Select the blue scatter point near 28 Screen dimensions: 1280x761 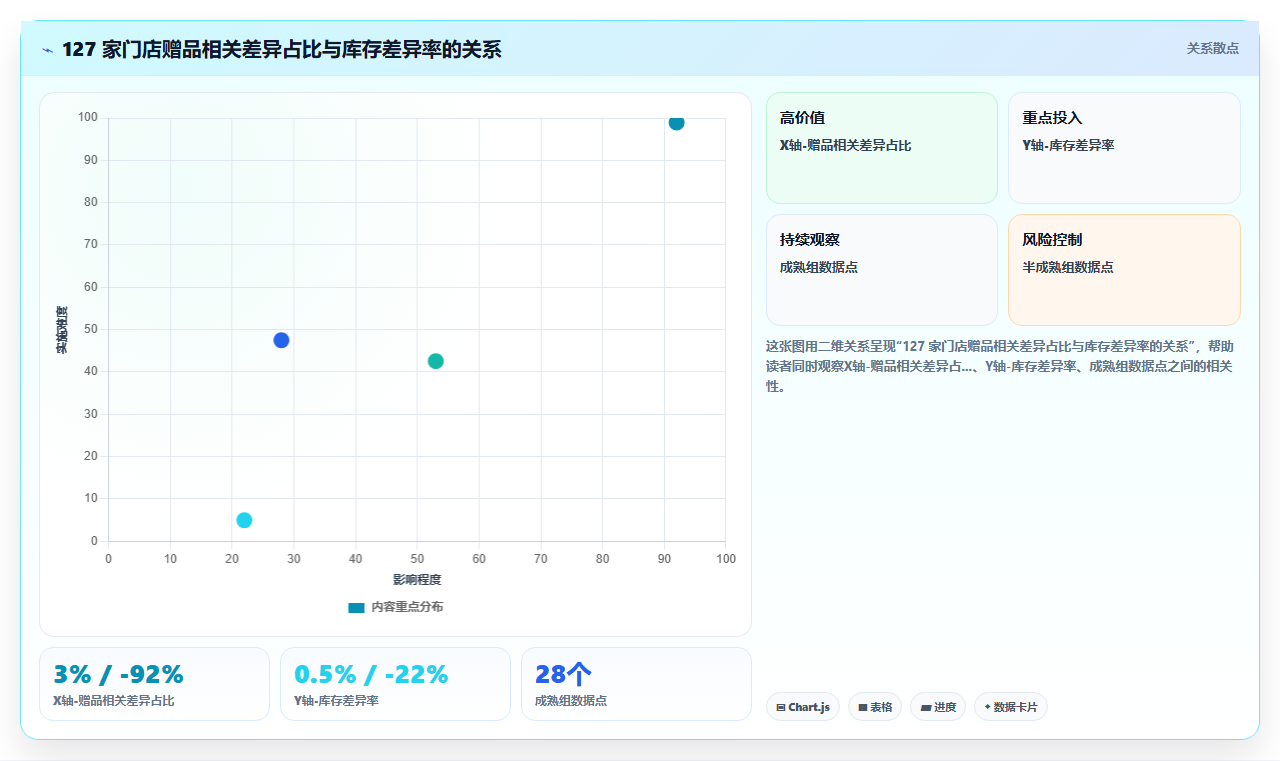click(x=281, y=340)
